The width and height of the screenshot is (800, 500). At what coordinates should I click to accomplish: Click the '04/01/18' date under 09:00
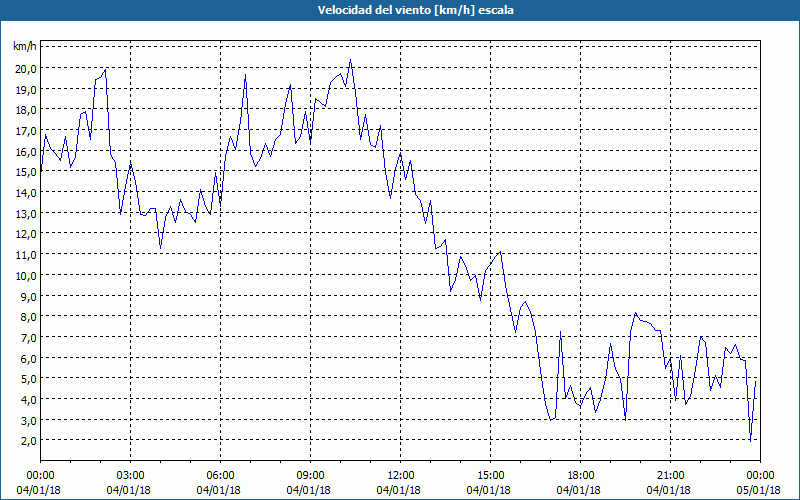coord(309,490)
